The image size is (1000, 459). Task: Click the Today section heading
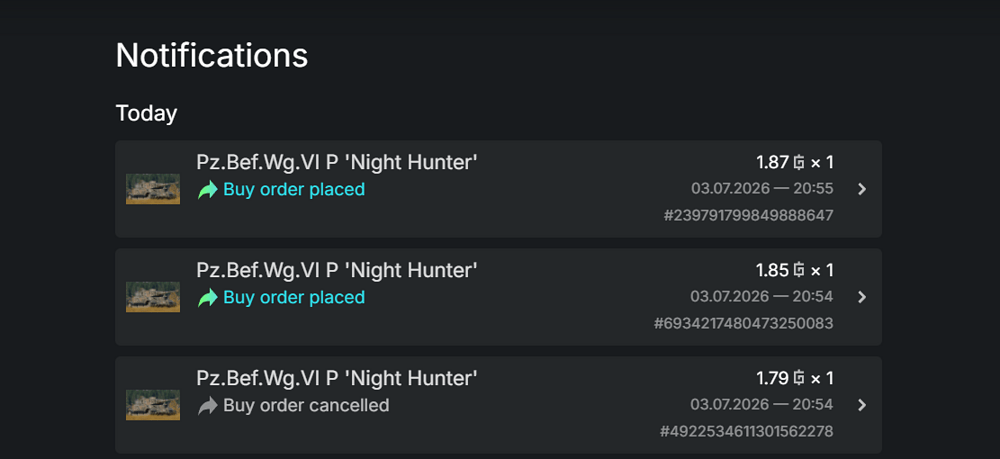click(146, 113)
